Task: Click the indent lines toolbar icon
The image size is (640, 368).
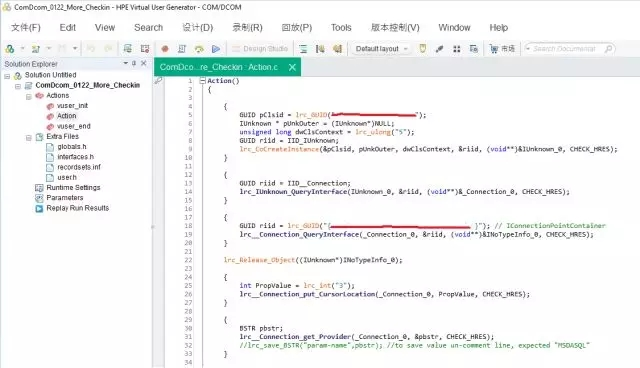Action: tap(303, 49)
